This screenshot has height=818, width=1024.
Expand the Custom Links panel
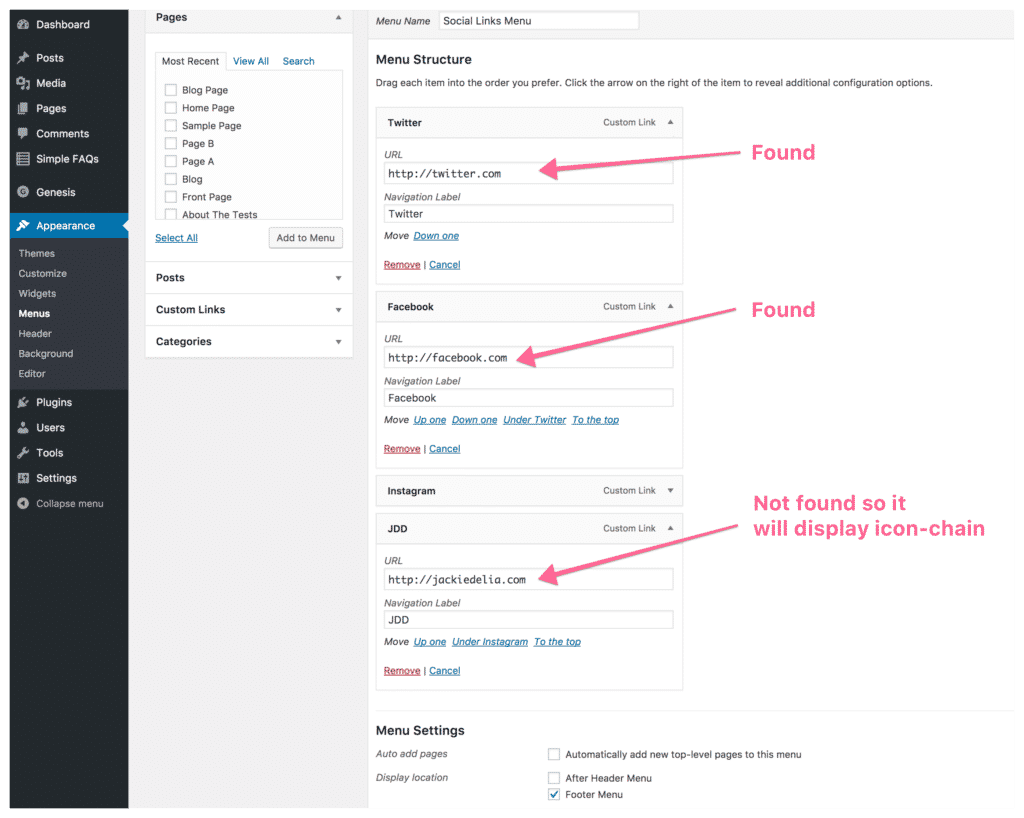[338, 310]
